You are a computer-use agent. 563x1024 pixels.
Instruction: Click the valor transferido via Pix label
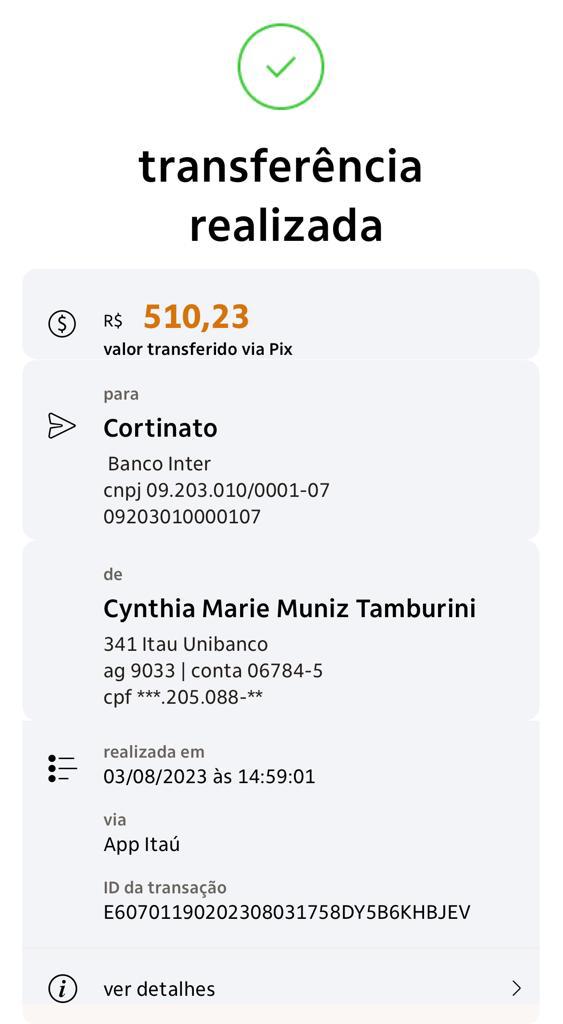(x=198, y=349)
